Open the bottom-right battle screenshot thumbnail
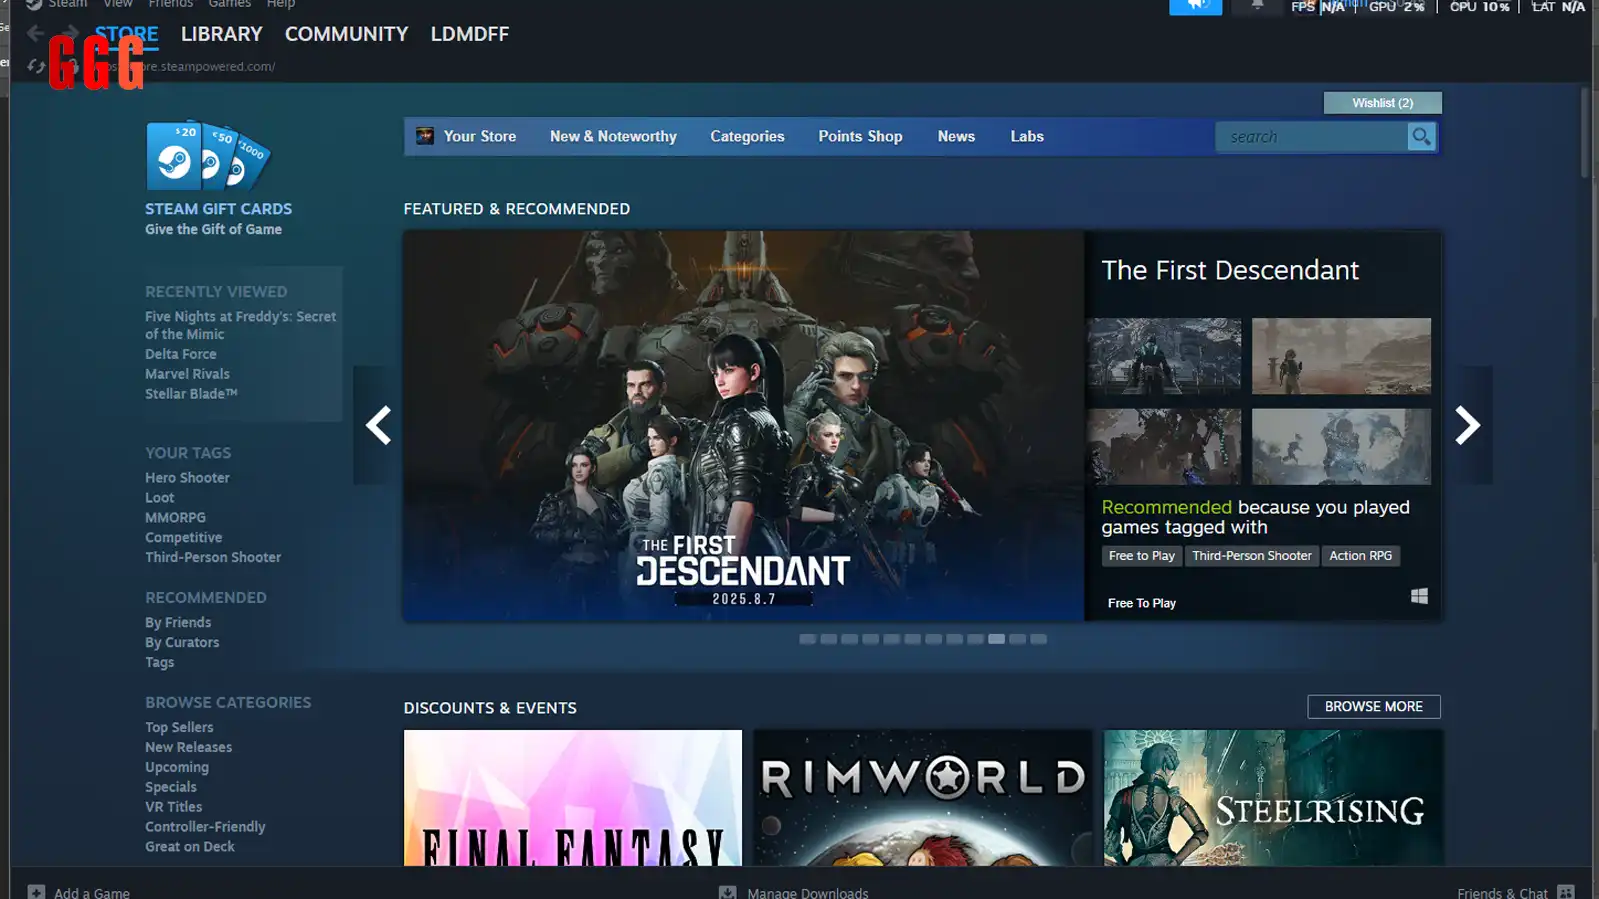This screenshot has width=1599, height=899. pyautogui.click(x=1341, y=446)
